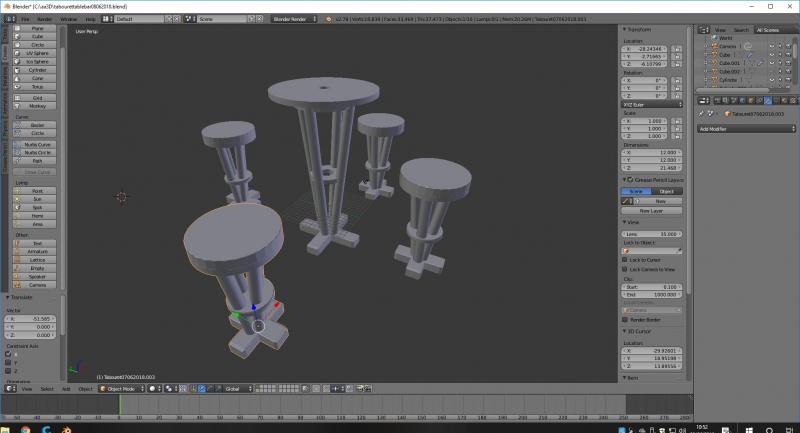Add a Camera object
The image size is (800, 433).
click(x=37, y=285)
